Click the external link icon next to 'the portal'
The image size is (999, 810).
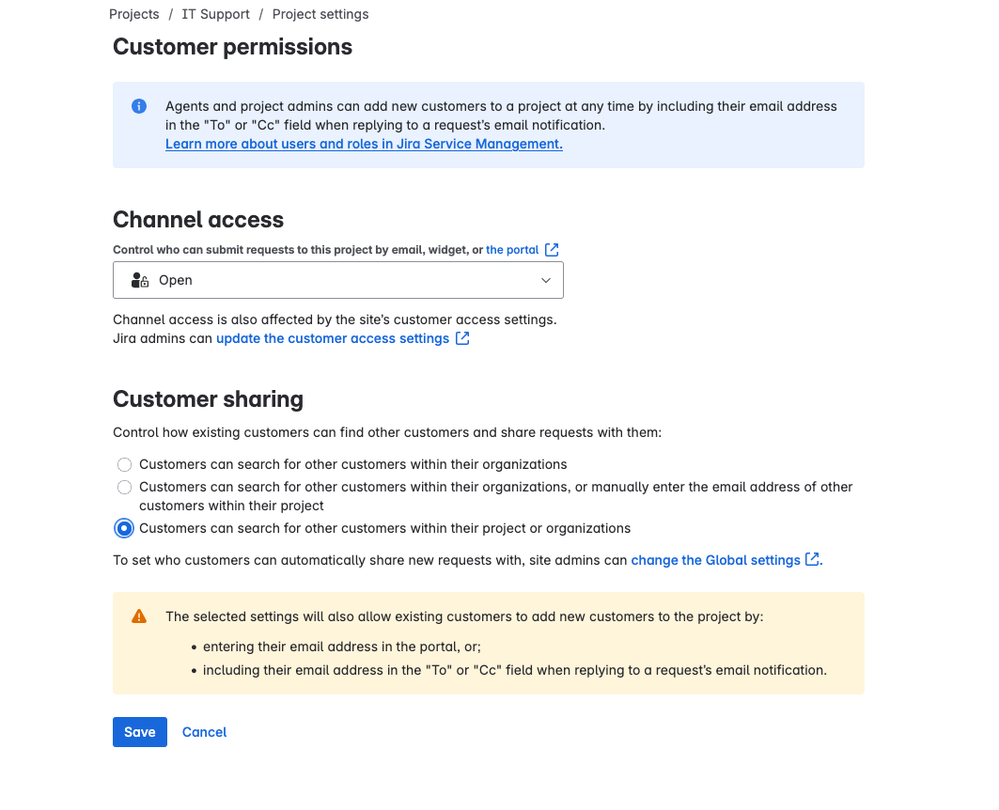554,249
